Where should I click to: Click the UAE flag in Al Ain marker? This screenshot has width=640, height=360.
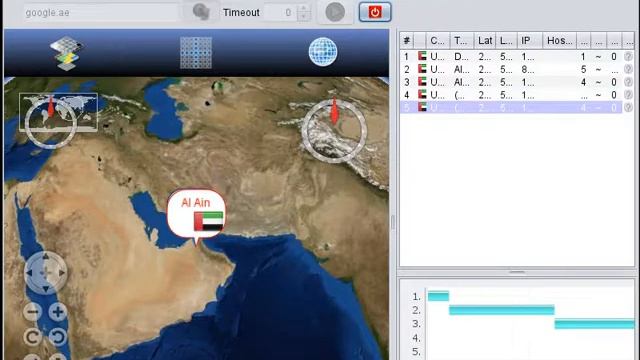point(209,221)
